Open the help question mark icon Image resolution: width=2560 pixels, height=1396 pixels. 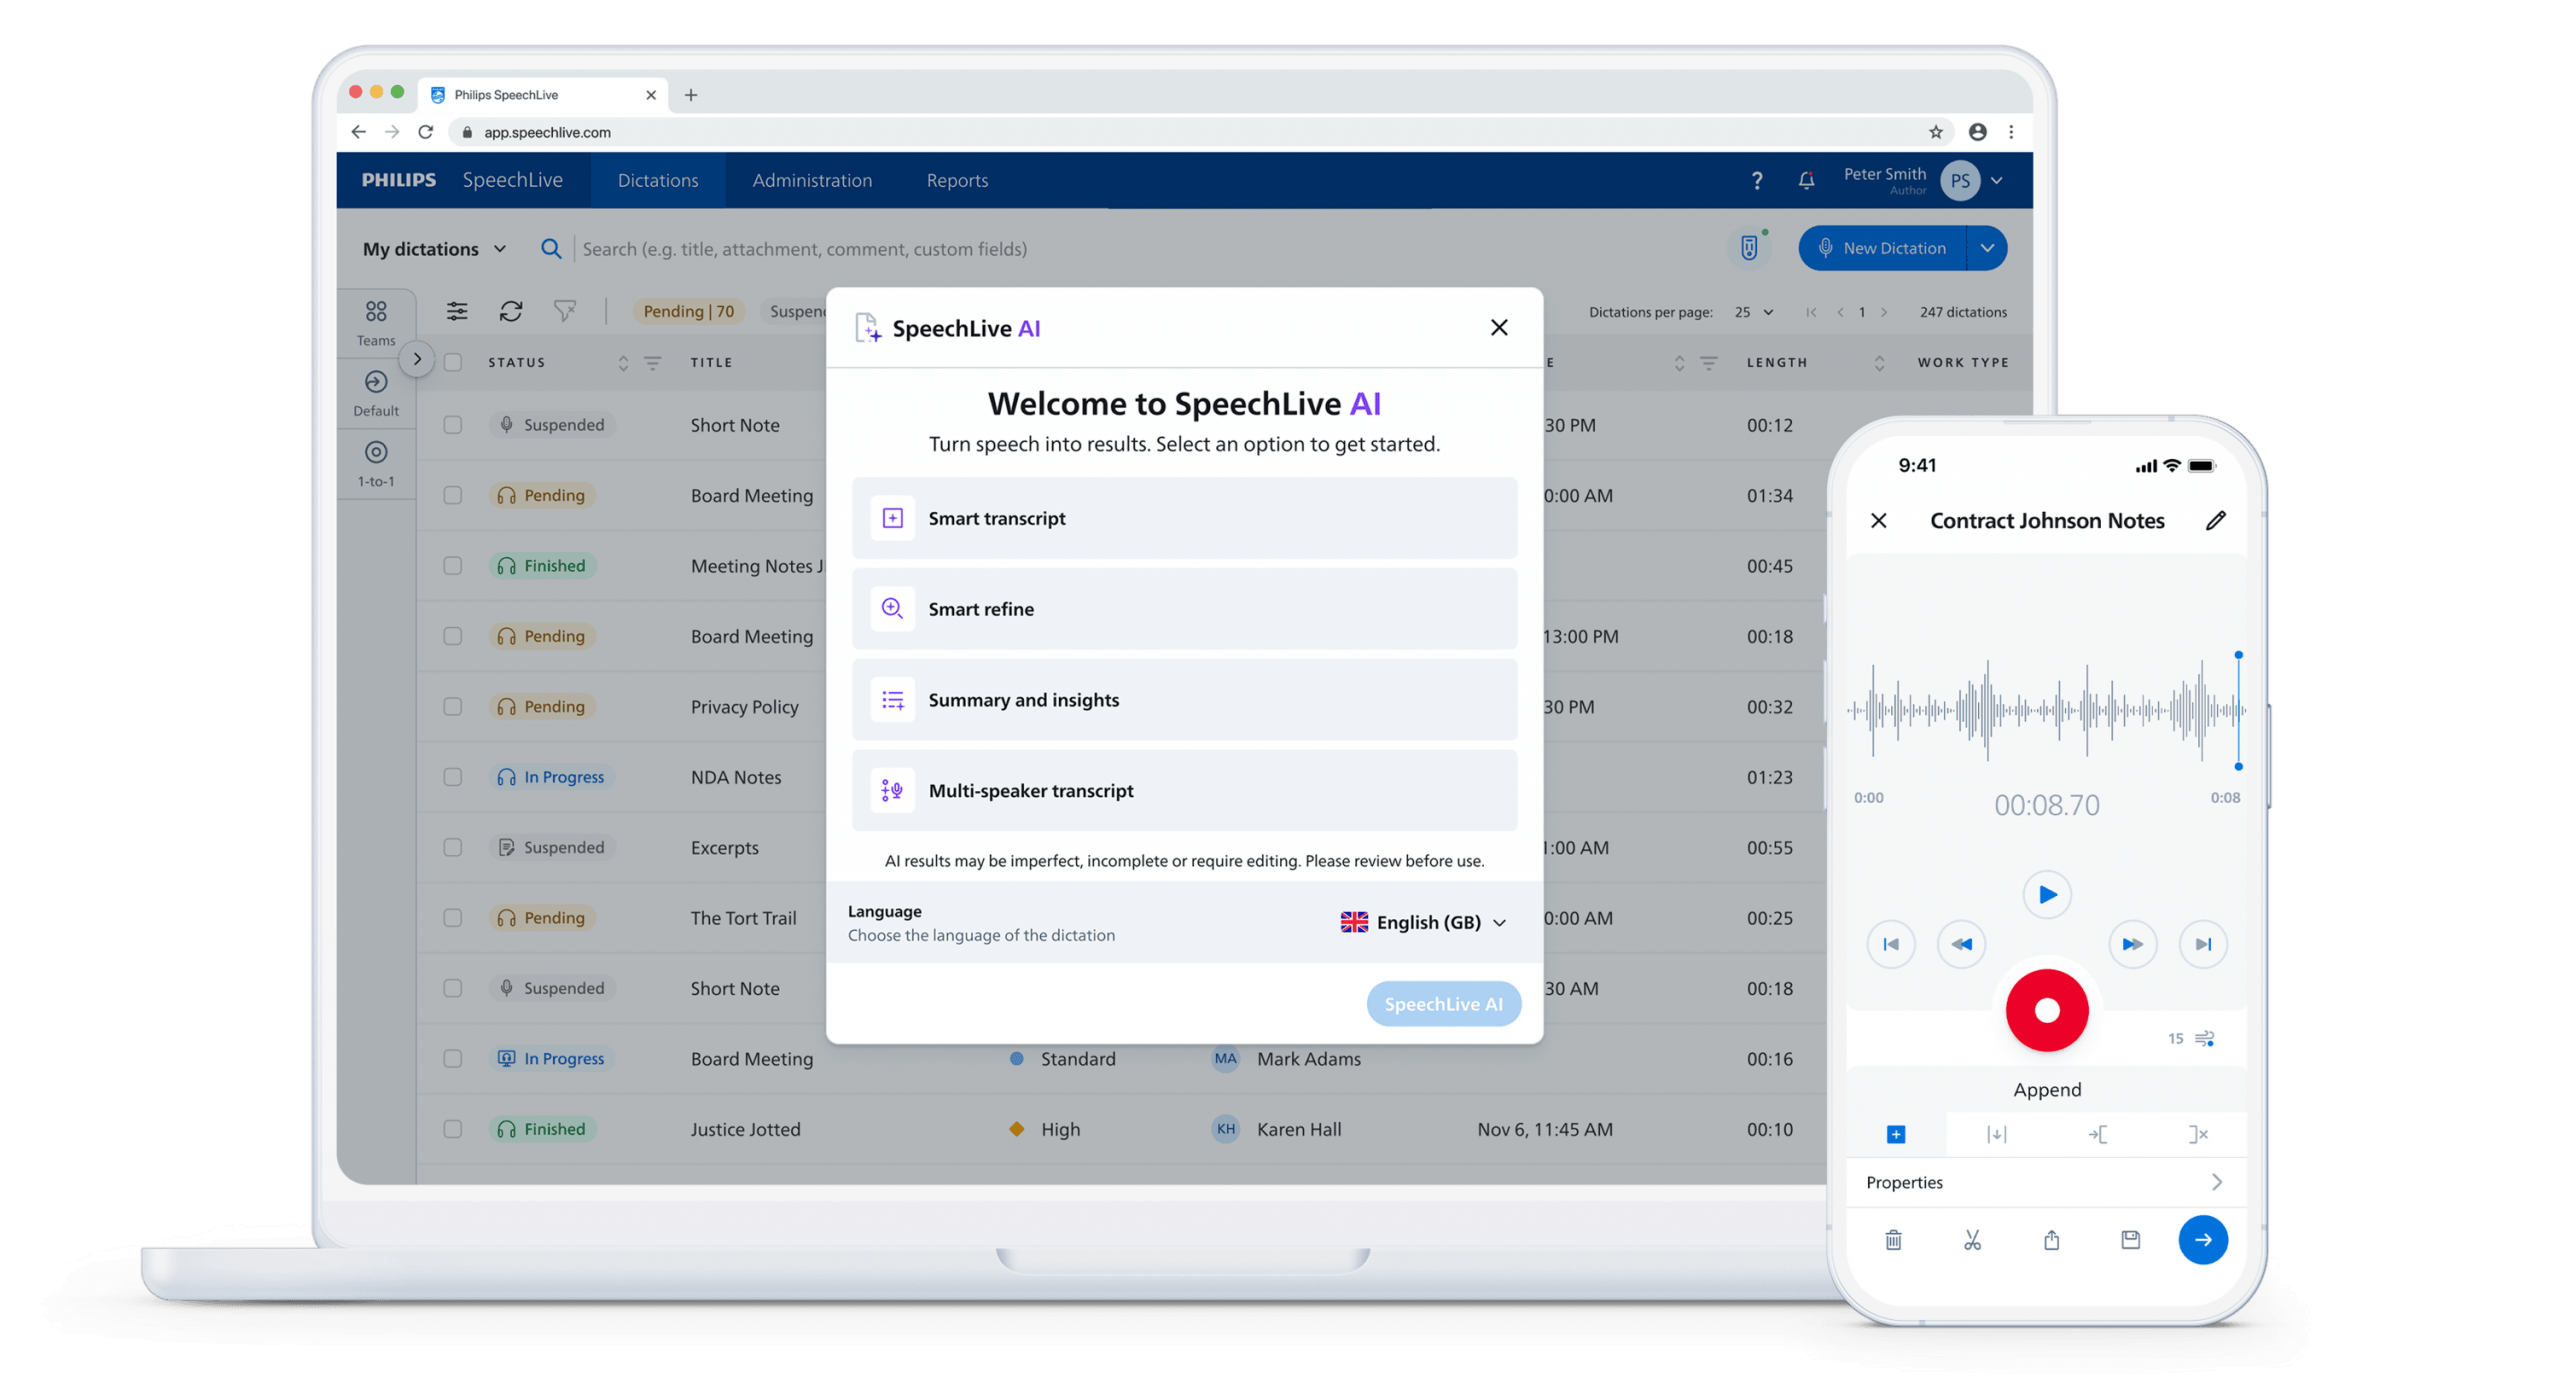[1757, 180]
